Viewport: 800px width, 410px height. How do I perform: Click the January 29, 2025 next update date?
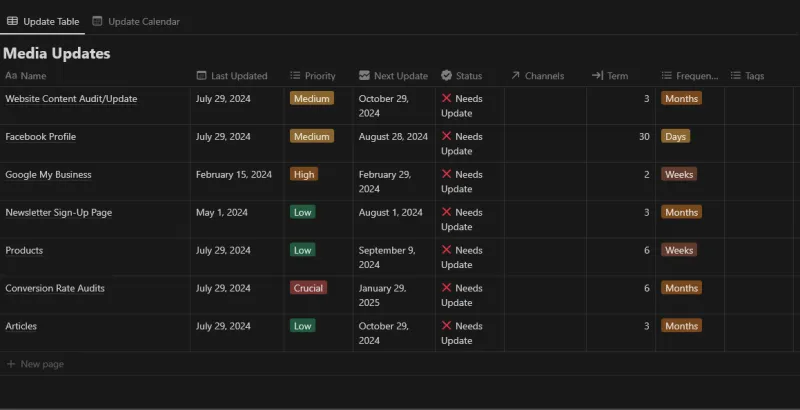click(x=382, y=295)
